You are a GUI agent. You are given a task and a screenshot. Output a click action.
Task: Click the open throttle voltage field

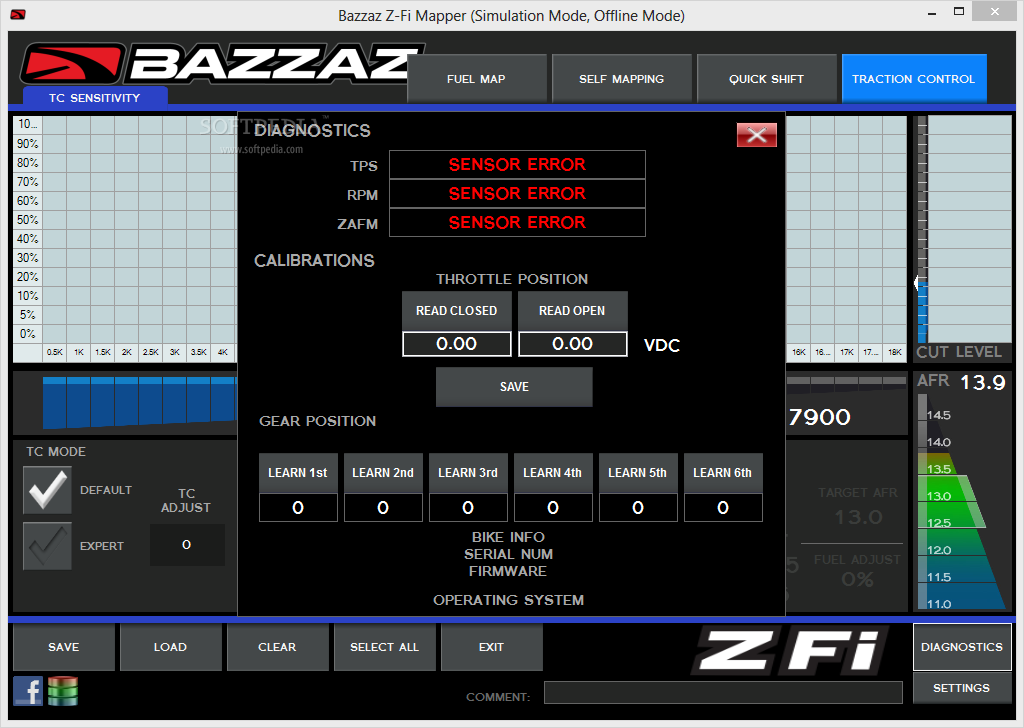tap(573, 343)
